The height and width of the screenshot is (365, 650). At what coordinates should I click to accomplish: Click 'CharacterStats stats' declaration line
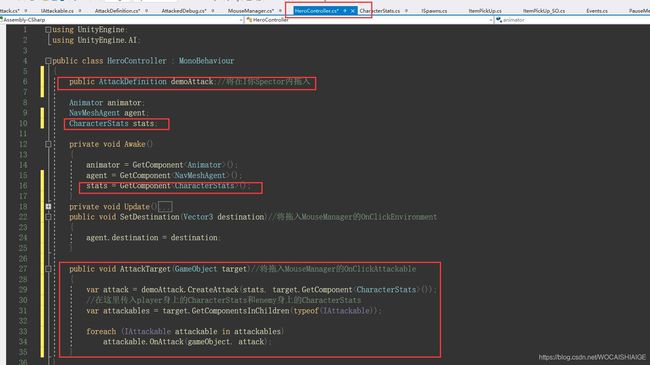(x=113, y=123)
